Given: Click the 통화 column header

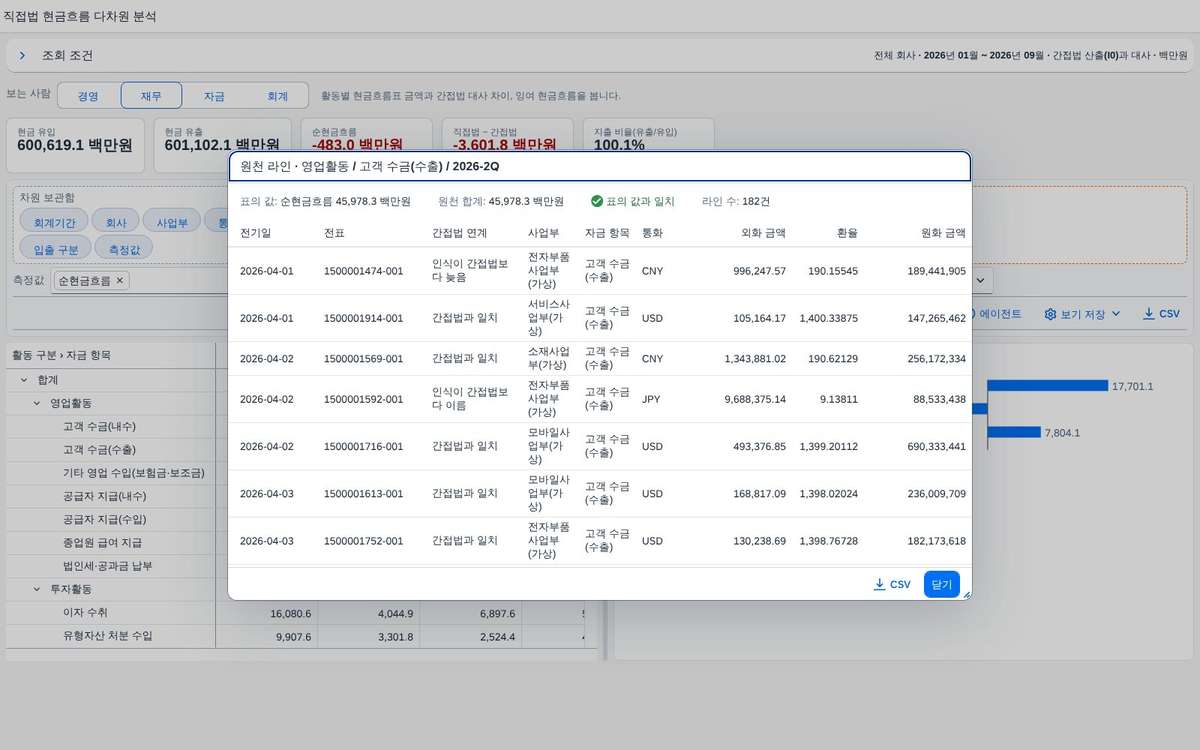Looking at the screenshot, I should pyautogui.click(x=652, y=232).
